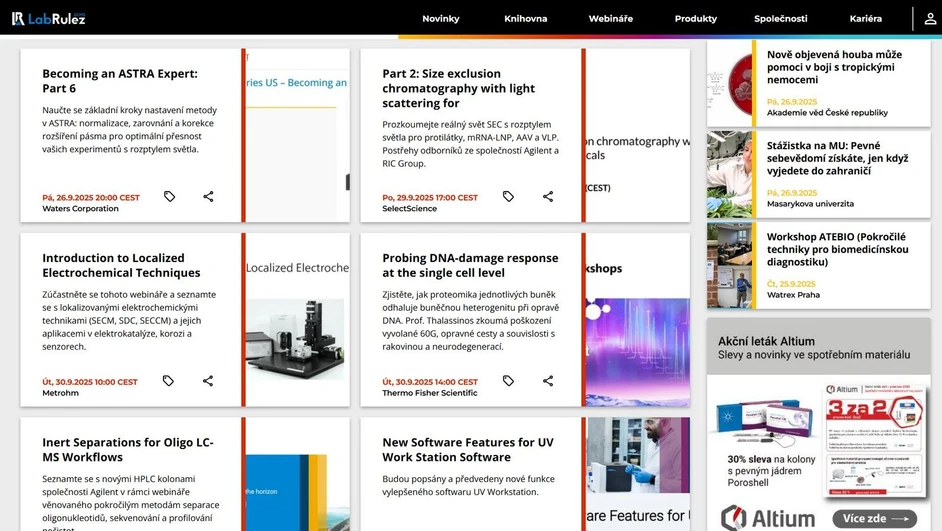
Task: Open the Knihovna menu item
Action: coord(526,19)
